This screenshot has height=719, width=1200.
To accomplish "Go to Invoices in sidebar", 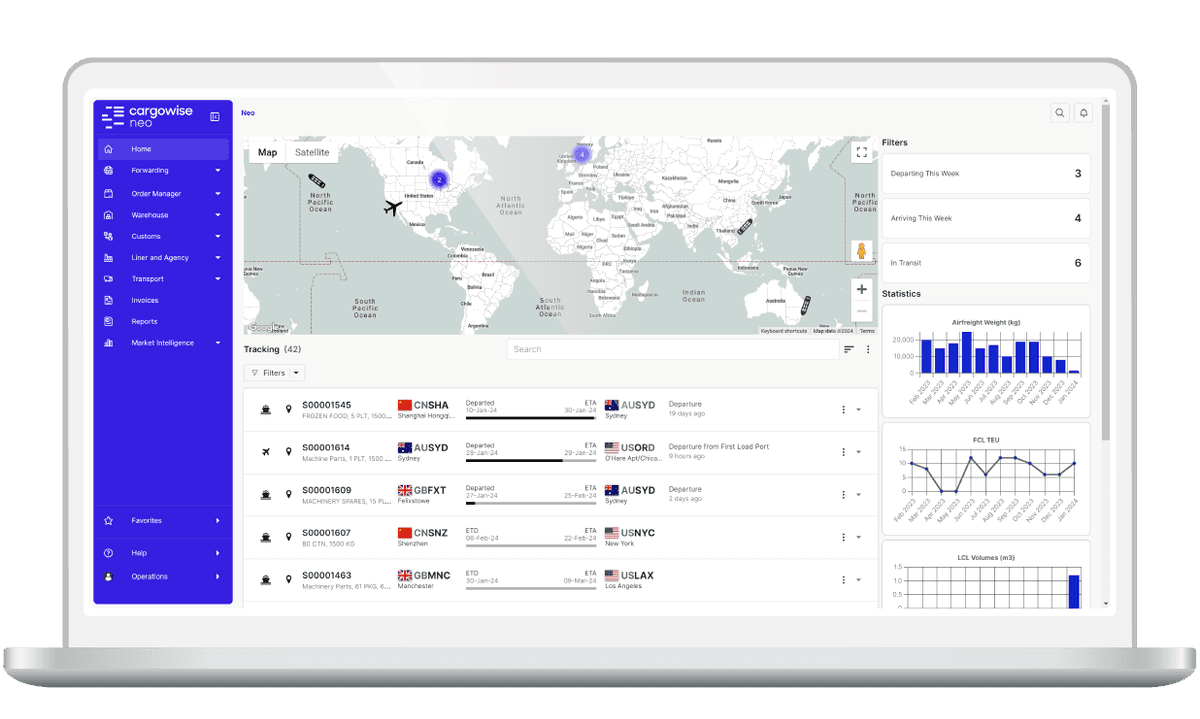I will [x=145, y=300].
